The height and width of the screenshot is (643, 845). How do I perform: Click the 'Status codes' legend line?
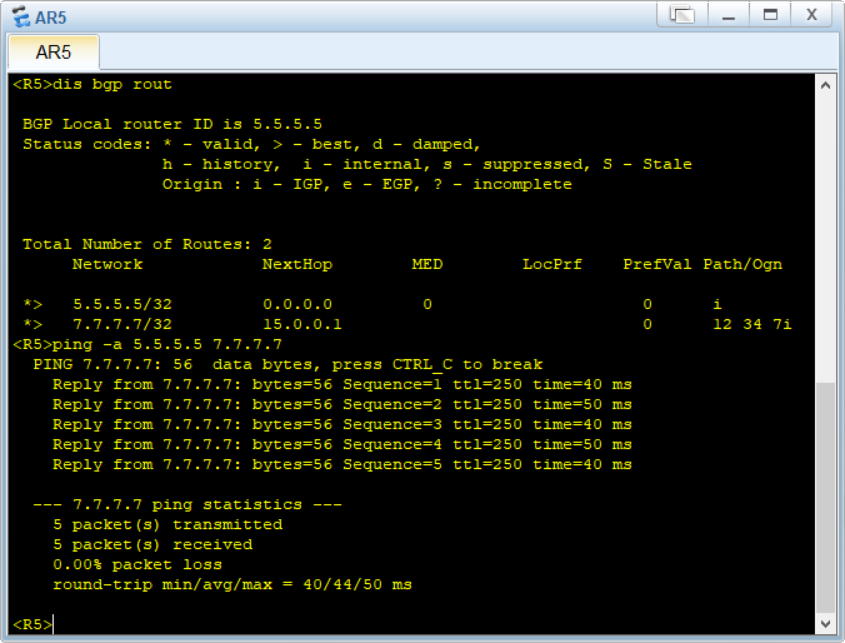click(252, 144)
